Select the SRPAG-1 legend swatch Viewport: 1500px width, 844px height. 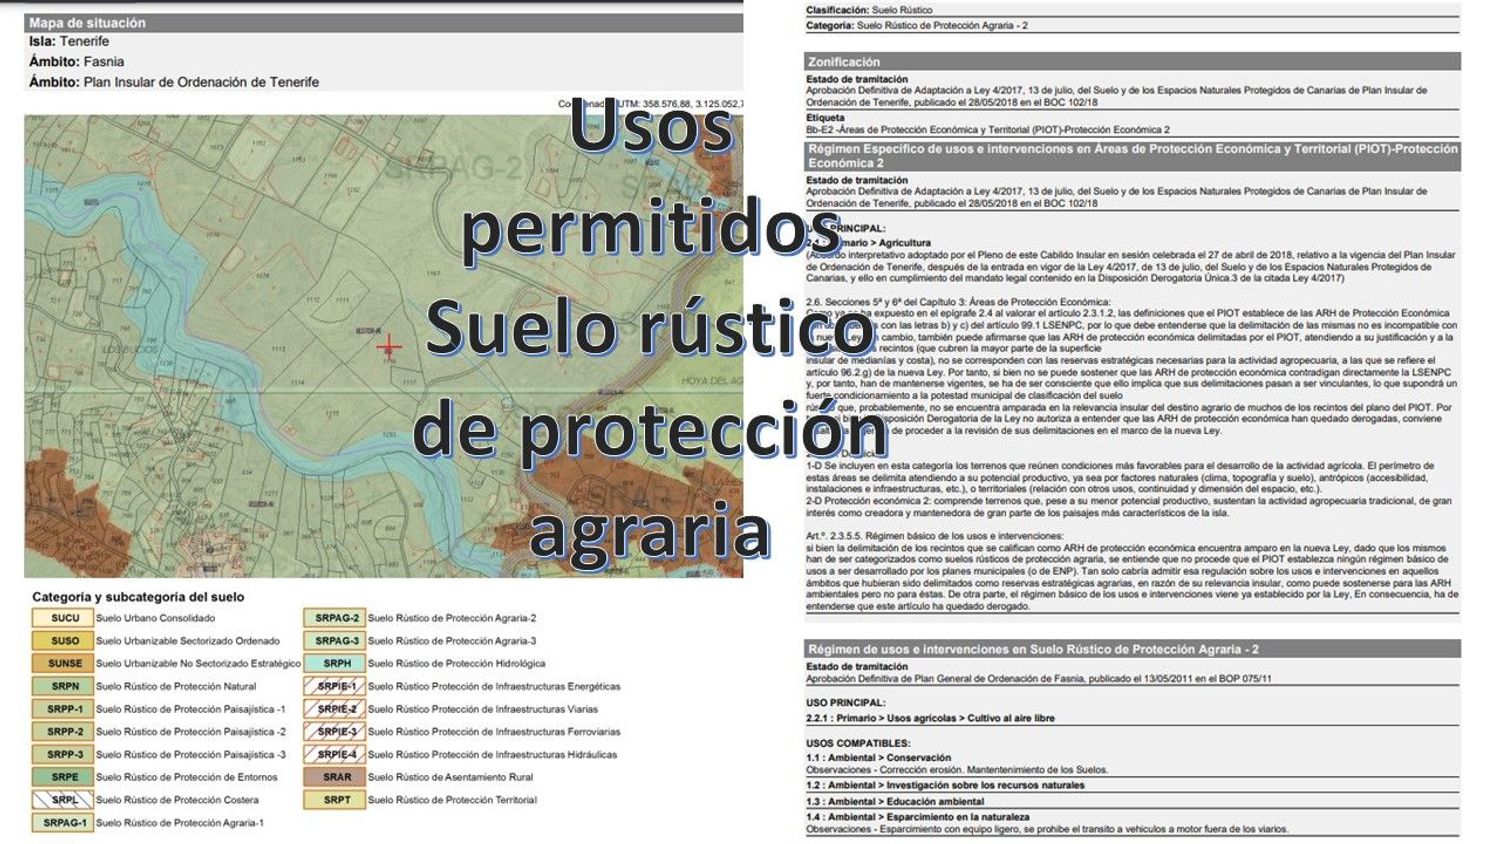[x=63, y=823]
